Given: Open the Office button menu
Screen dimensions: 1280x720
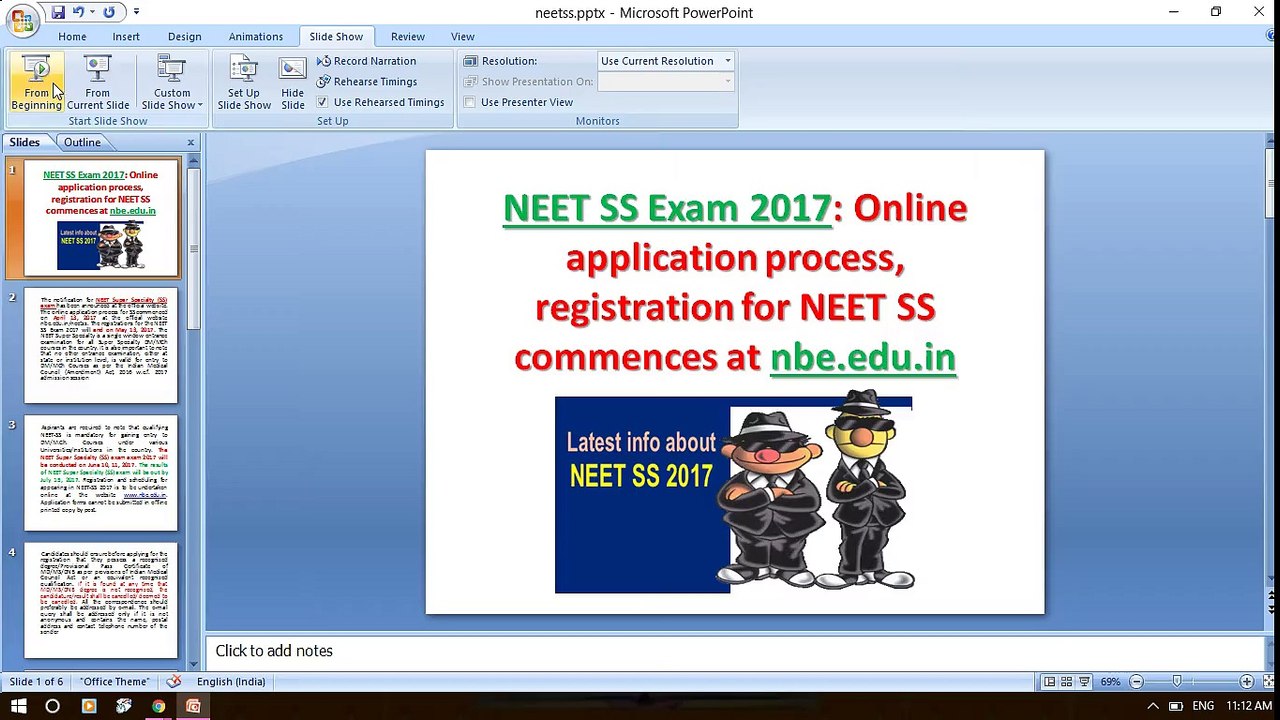Looking at the screenshot, I should [20, 19].
